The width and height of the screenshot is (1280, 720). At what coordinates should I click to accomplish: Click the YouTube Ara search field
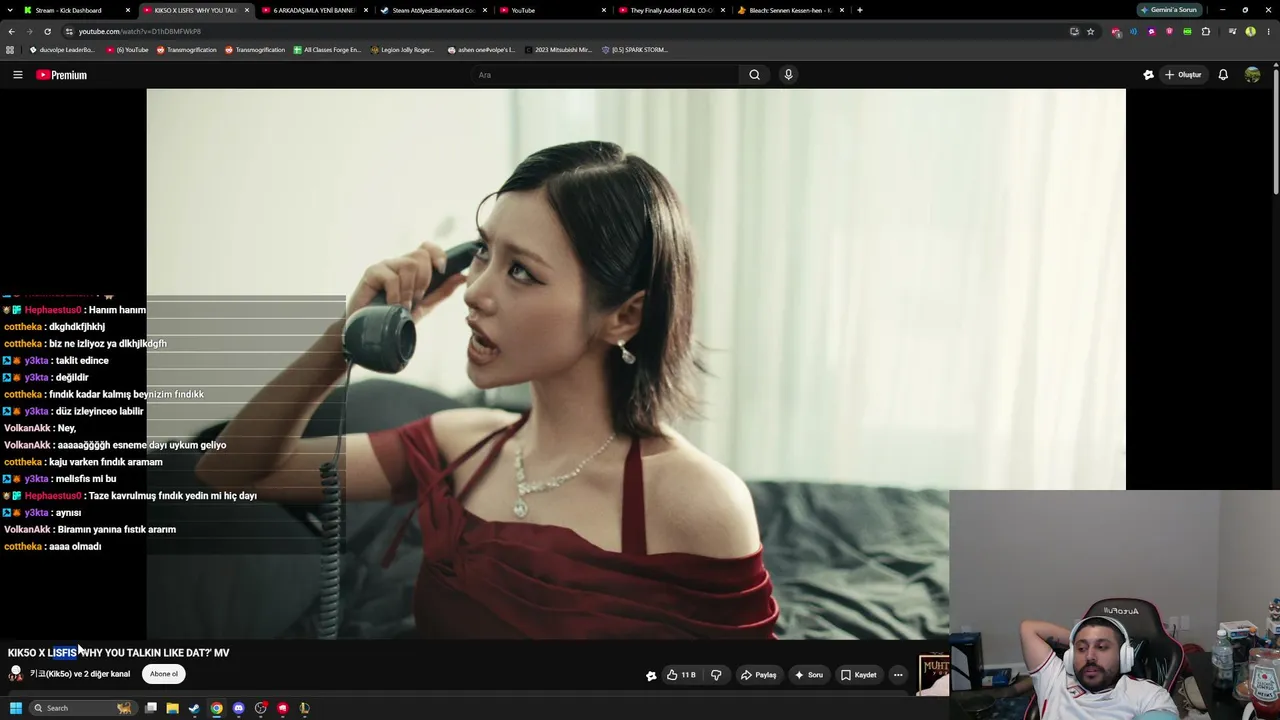[x=605, y=75]
